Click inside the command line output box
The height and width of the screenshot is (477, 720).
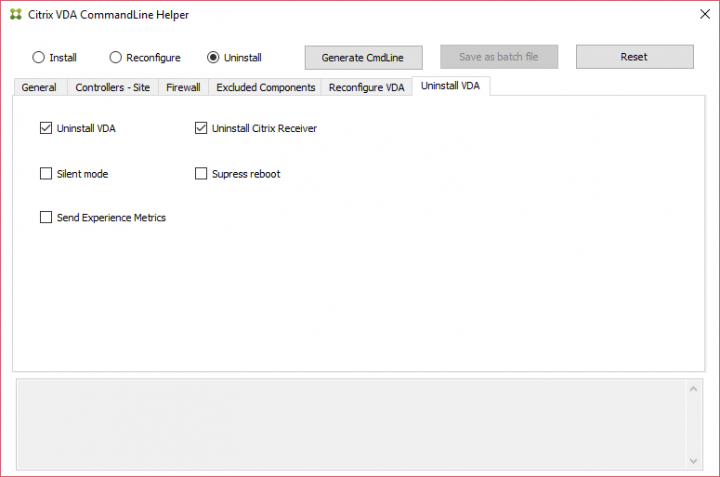tap(350, 423)
